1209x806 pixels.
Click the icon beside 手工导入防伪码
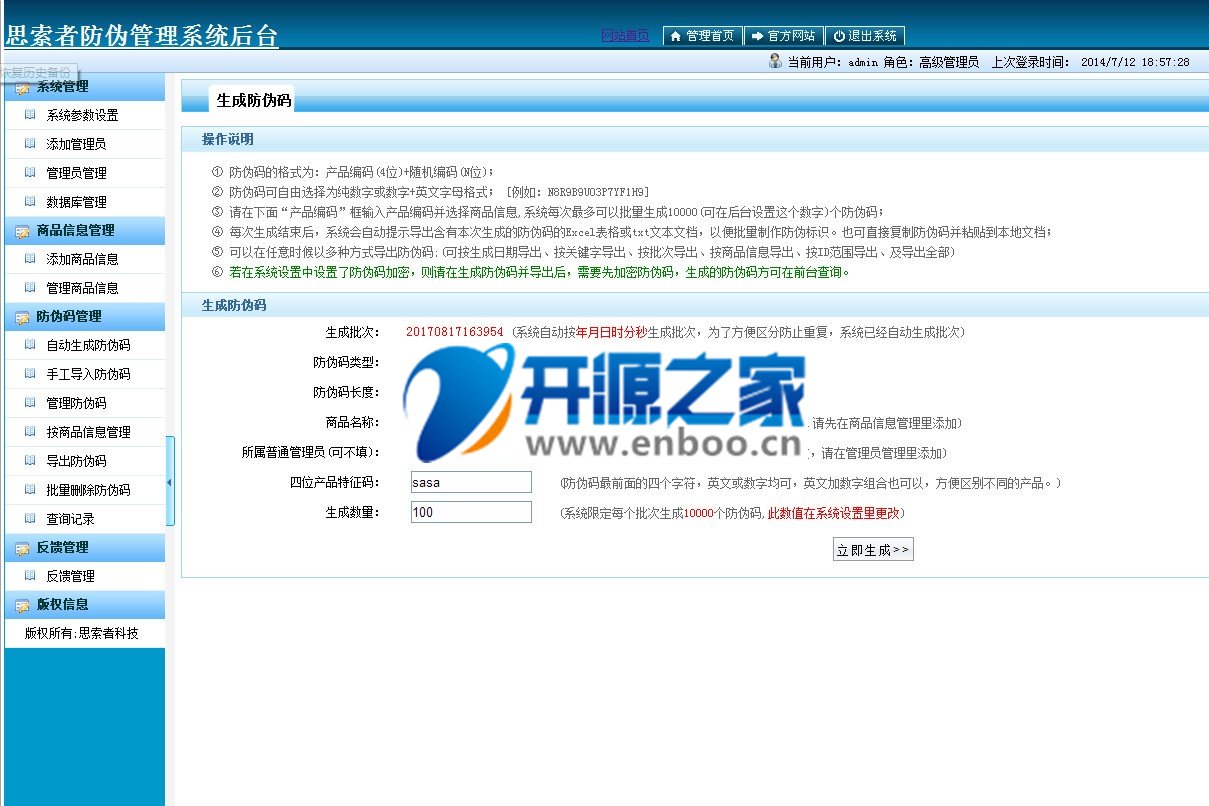click(30, 374)
